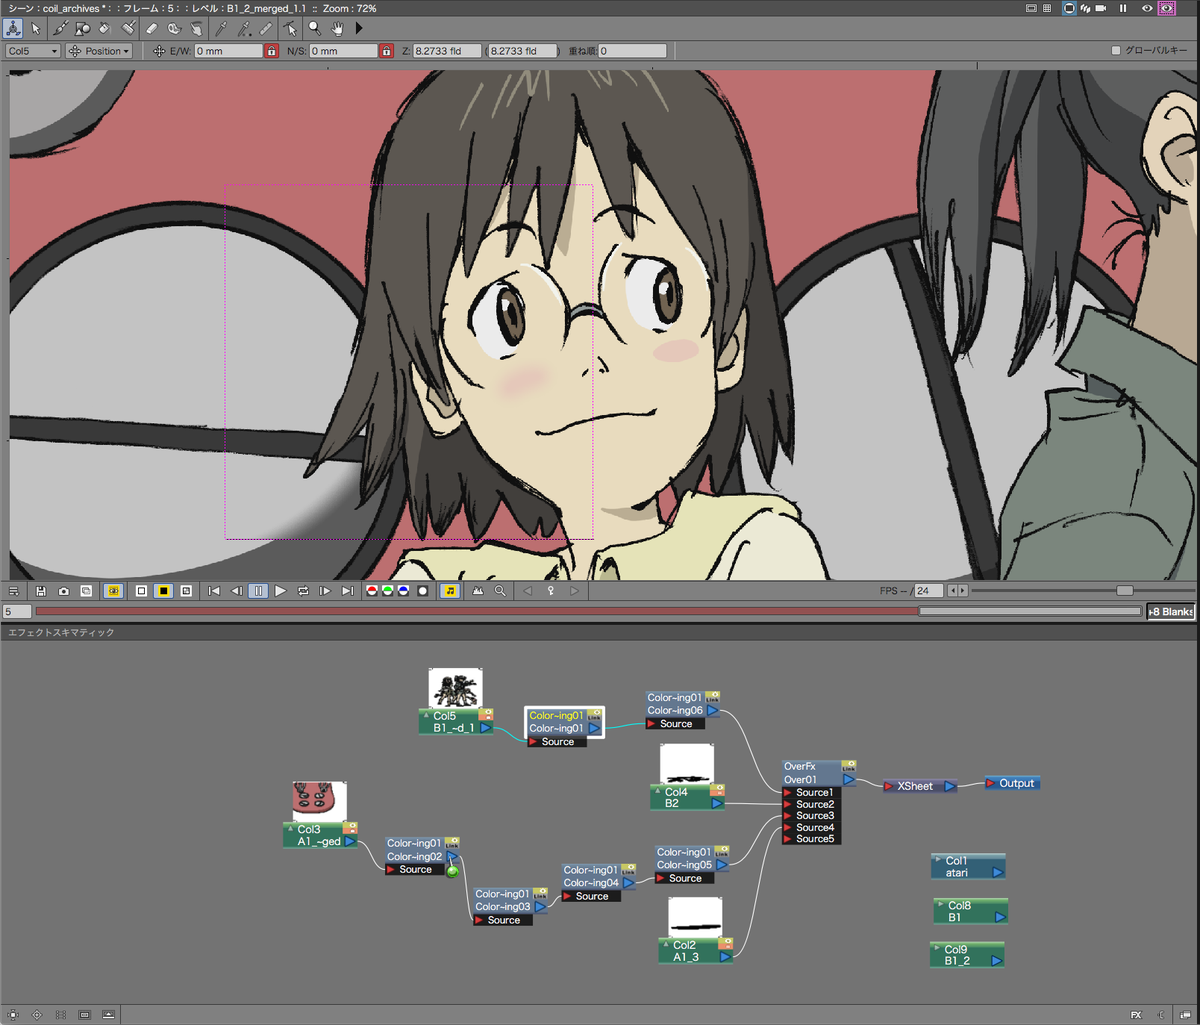
Task: Expand the toolbar with the black arrow
Action: 359,28
